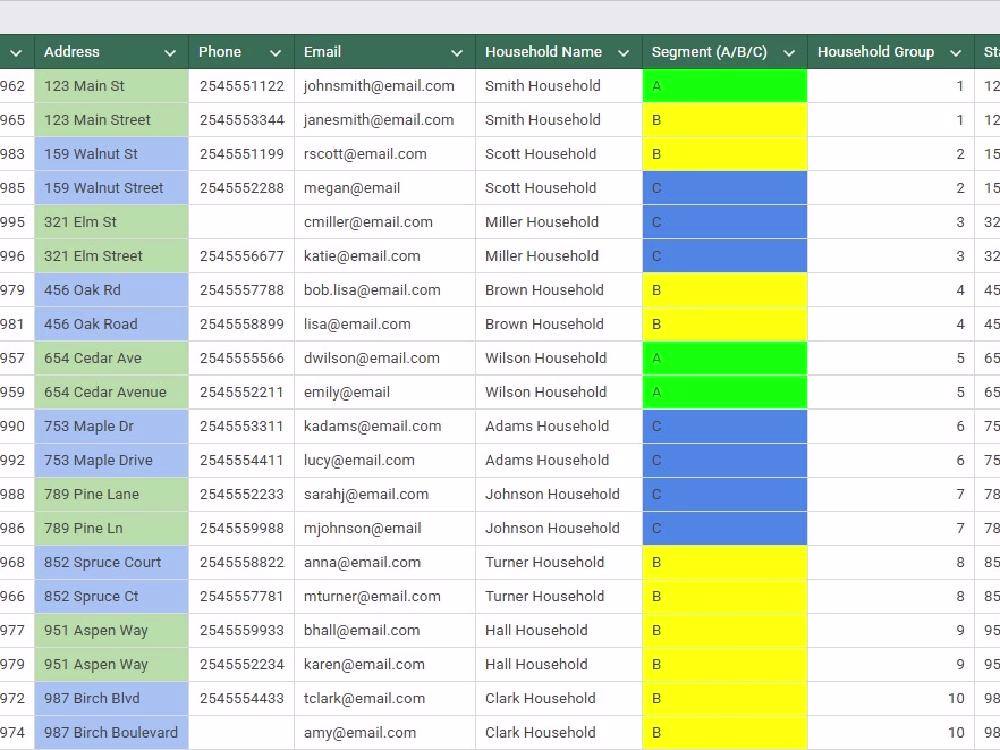Select cell '159 Walnut St'

pyautogui.click(x=112, y=154)
